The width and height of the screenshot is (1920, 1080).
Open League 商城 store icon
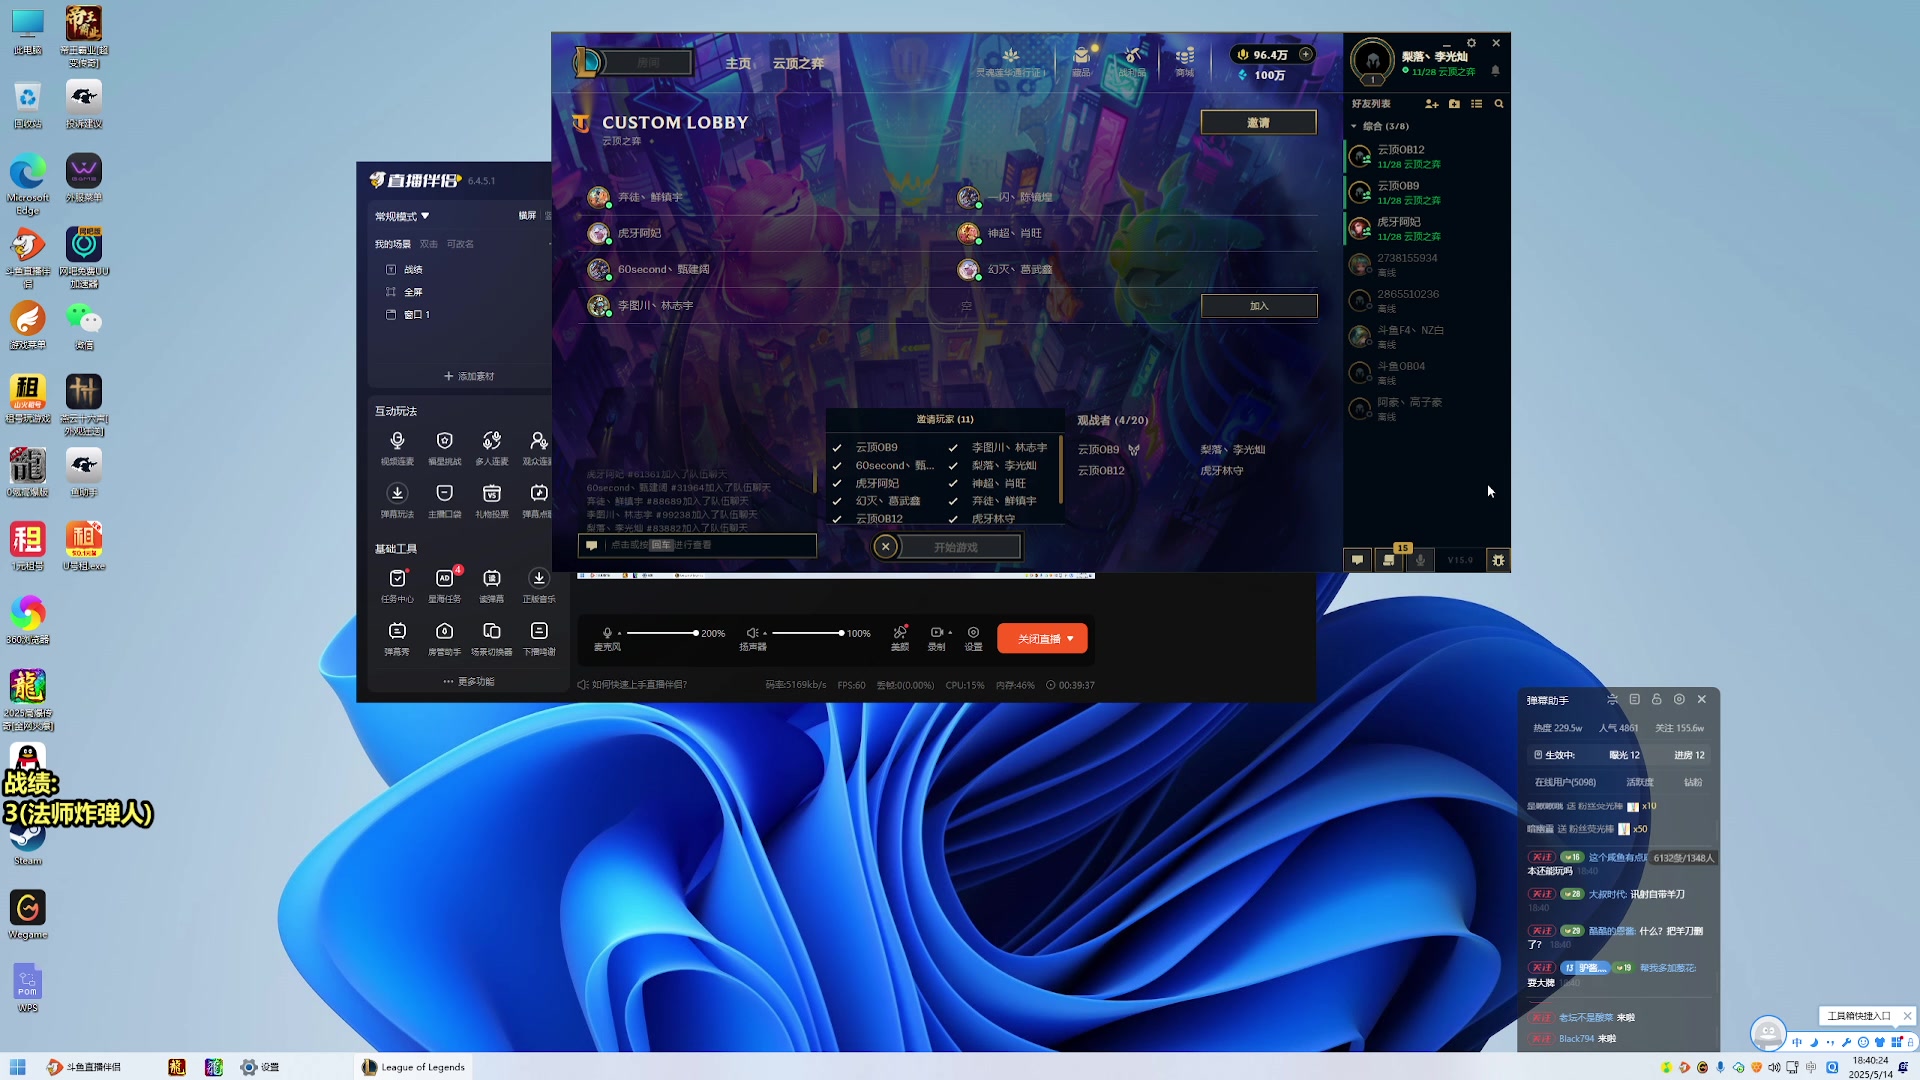coord(1185,60)
